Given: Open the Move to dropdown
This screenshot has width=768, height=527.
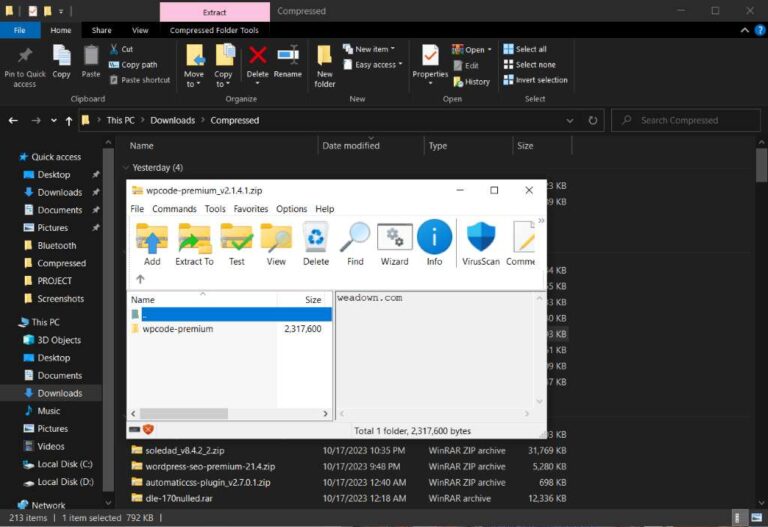Looking at the screenshot, I should tap(194, 66).
